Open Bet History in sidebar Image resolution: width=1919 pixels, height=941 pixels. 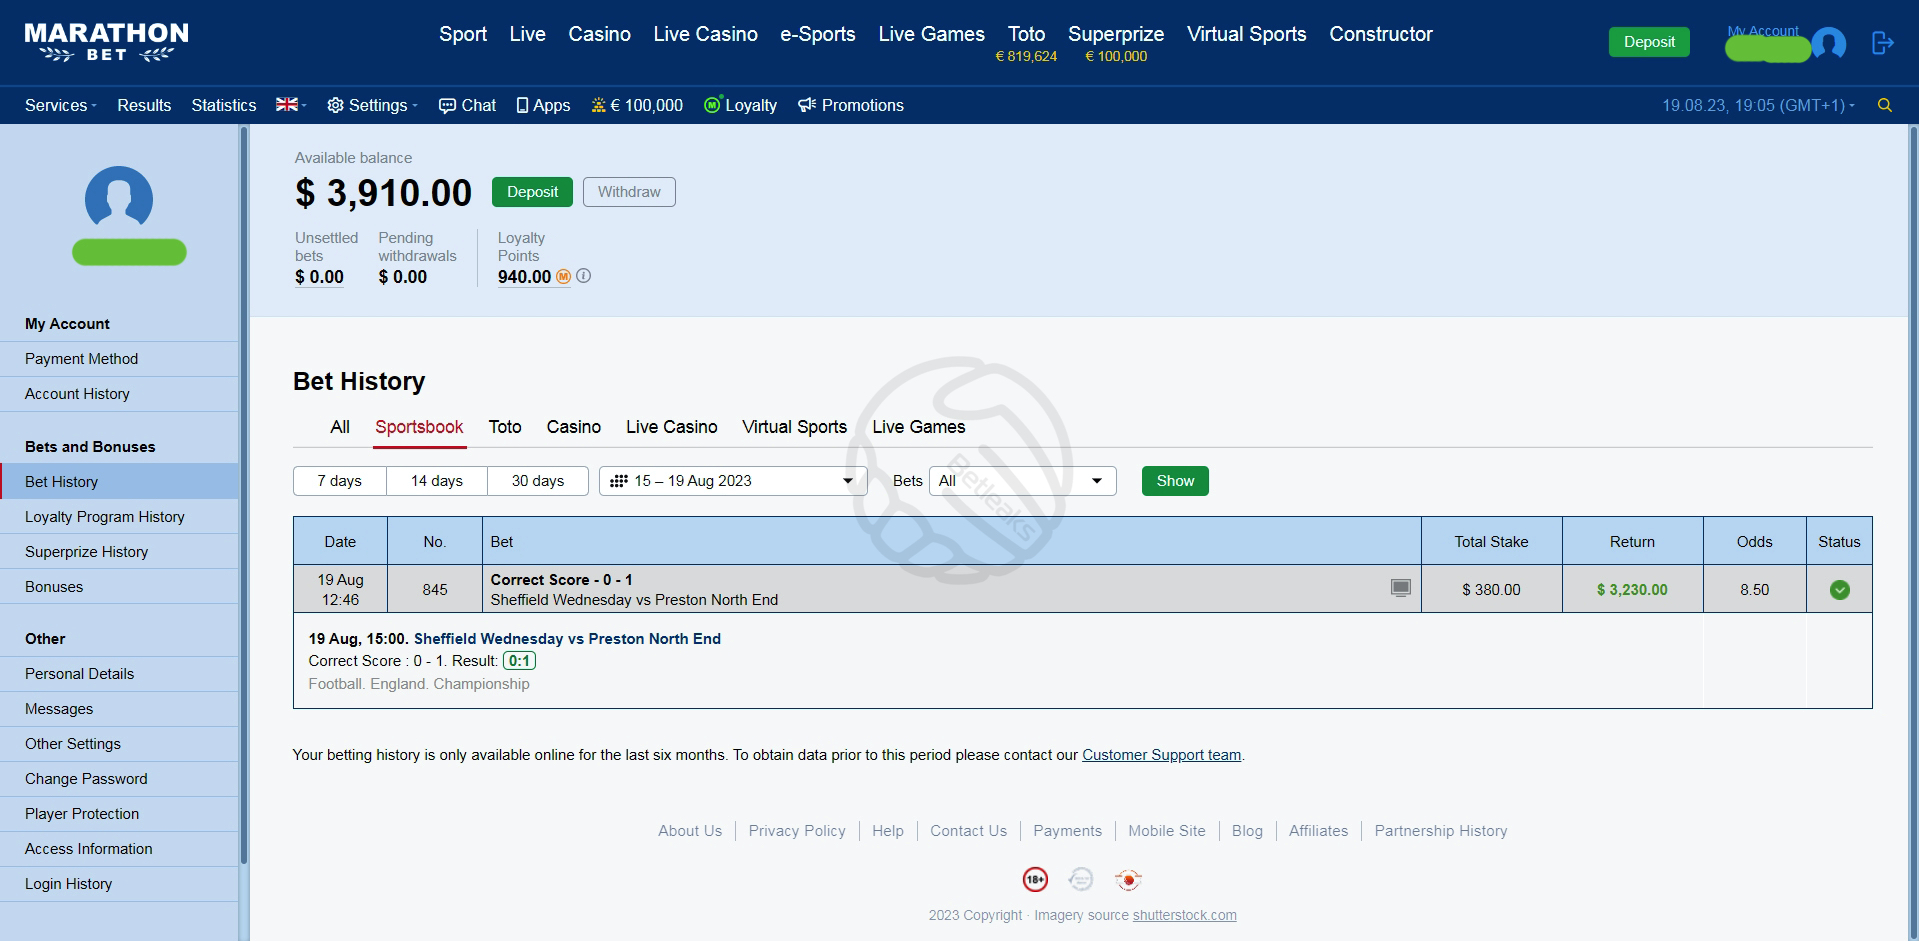119,482
